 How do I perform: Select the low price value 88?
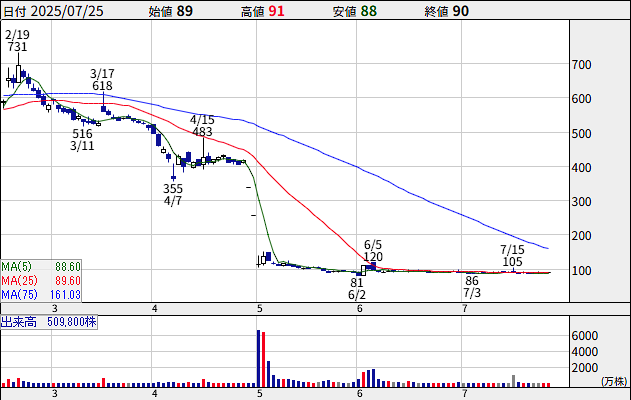[x=369, y=11]
